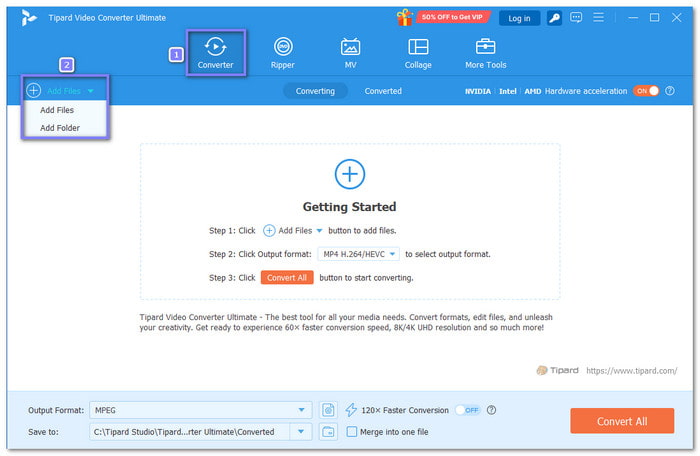This screenshot has width=700, height=456.
Task: Open the More Tools toolbox
Action: coord(486,52)
